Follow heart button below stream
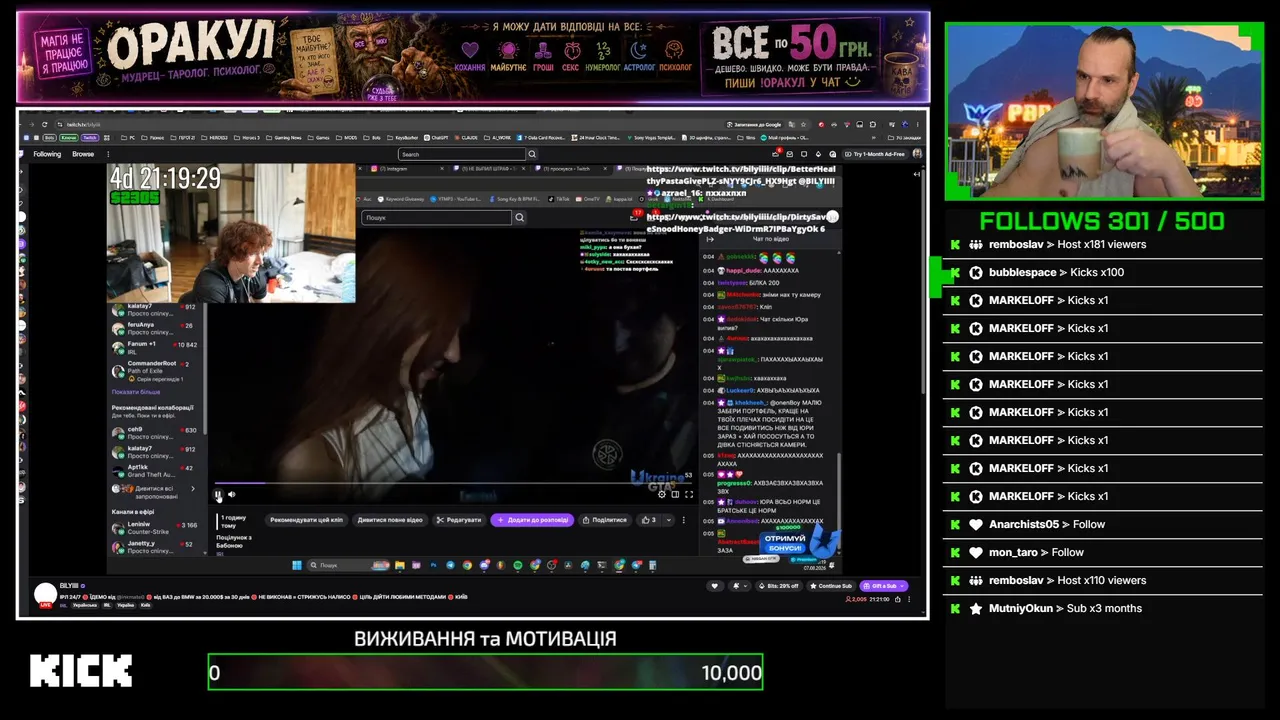 pyautogui.click(x=714, y=586)
